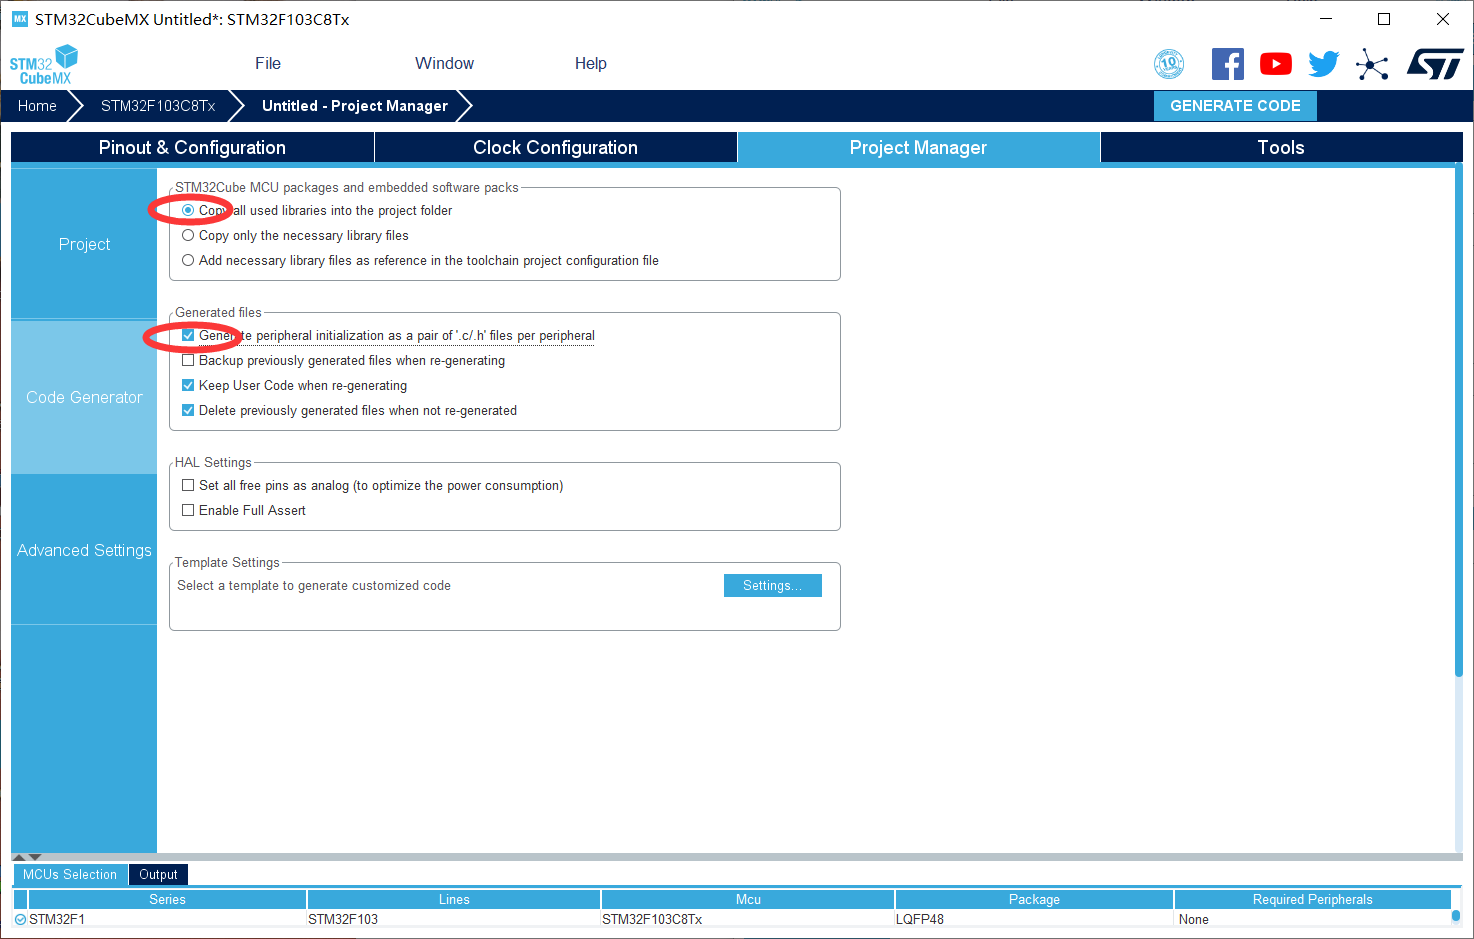Click the main vertical scrollbar
The image size is (1474, 939).
(1459, 420)
